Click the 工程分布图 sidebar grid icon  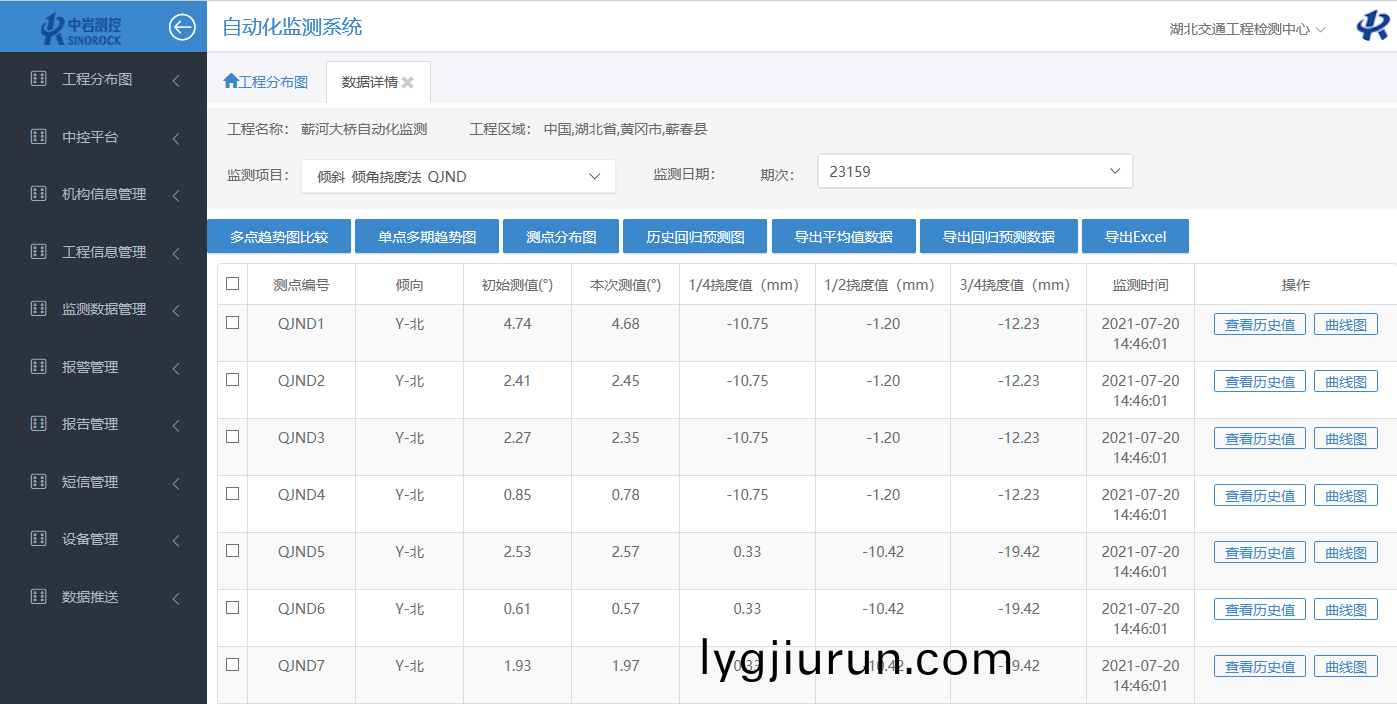[x=39, y=79]
